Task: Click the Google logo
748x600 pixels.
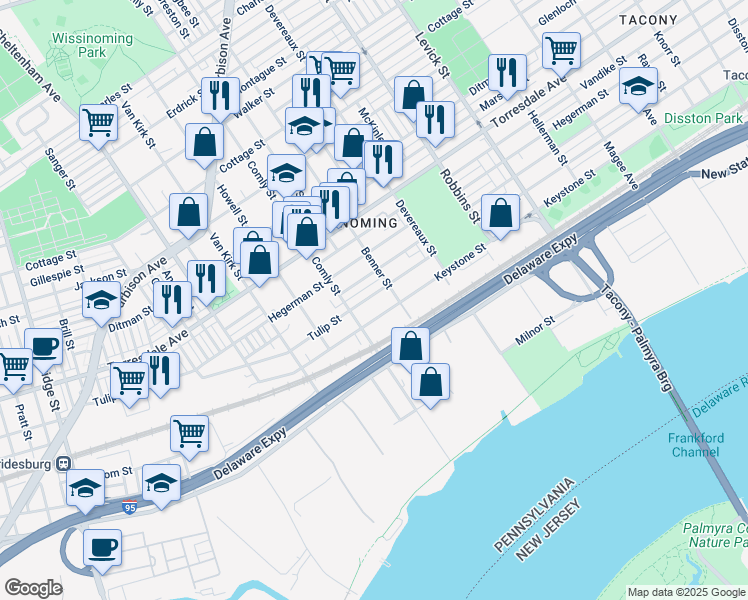Action: (33, 588)
